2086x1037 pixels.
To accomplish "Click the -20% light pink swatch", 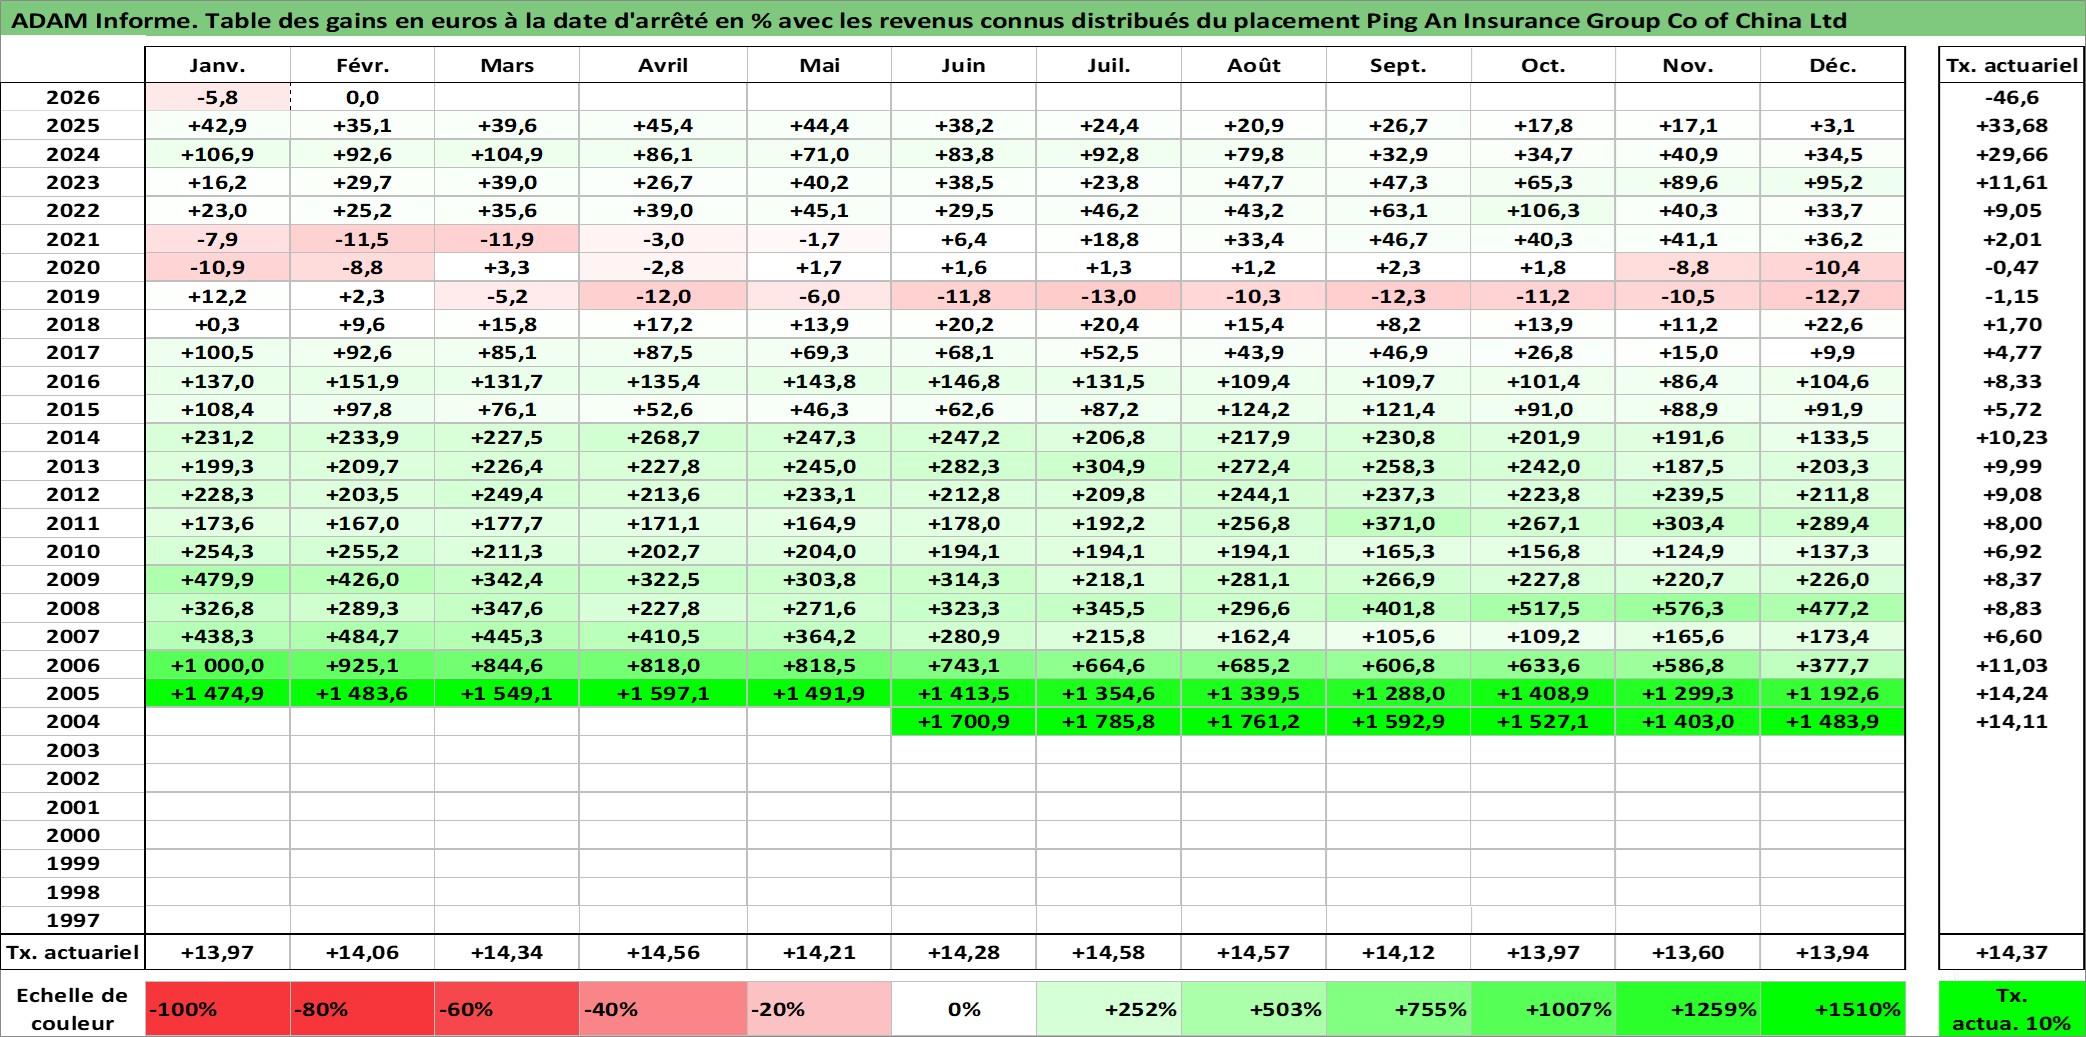I will (819, 1009).
